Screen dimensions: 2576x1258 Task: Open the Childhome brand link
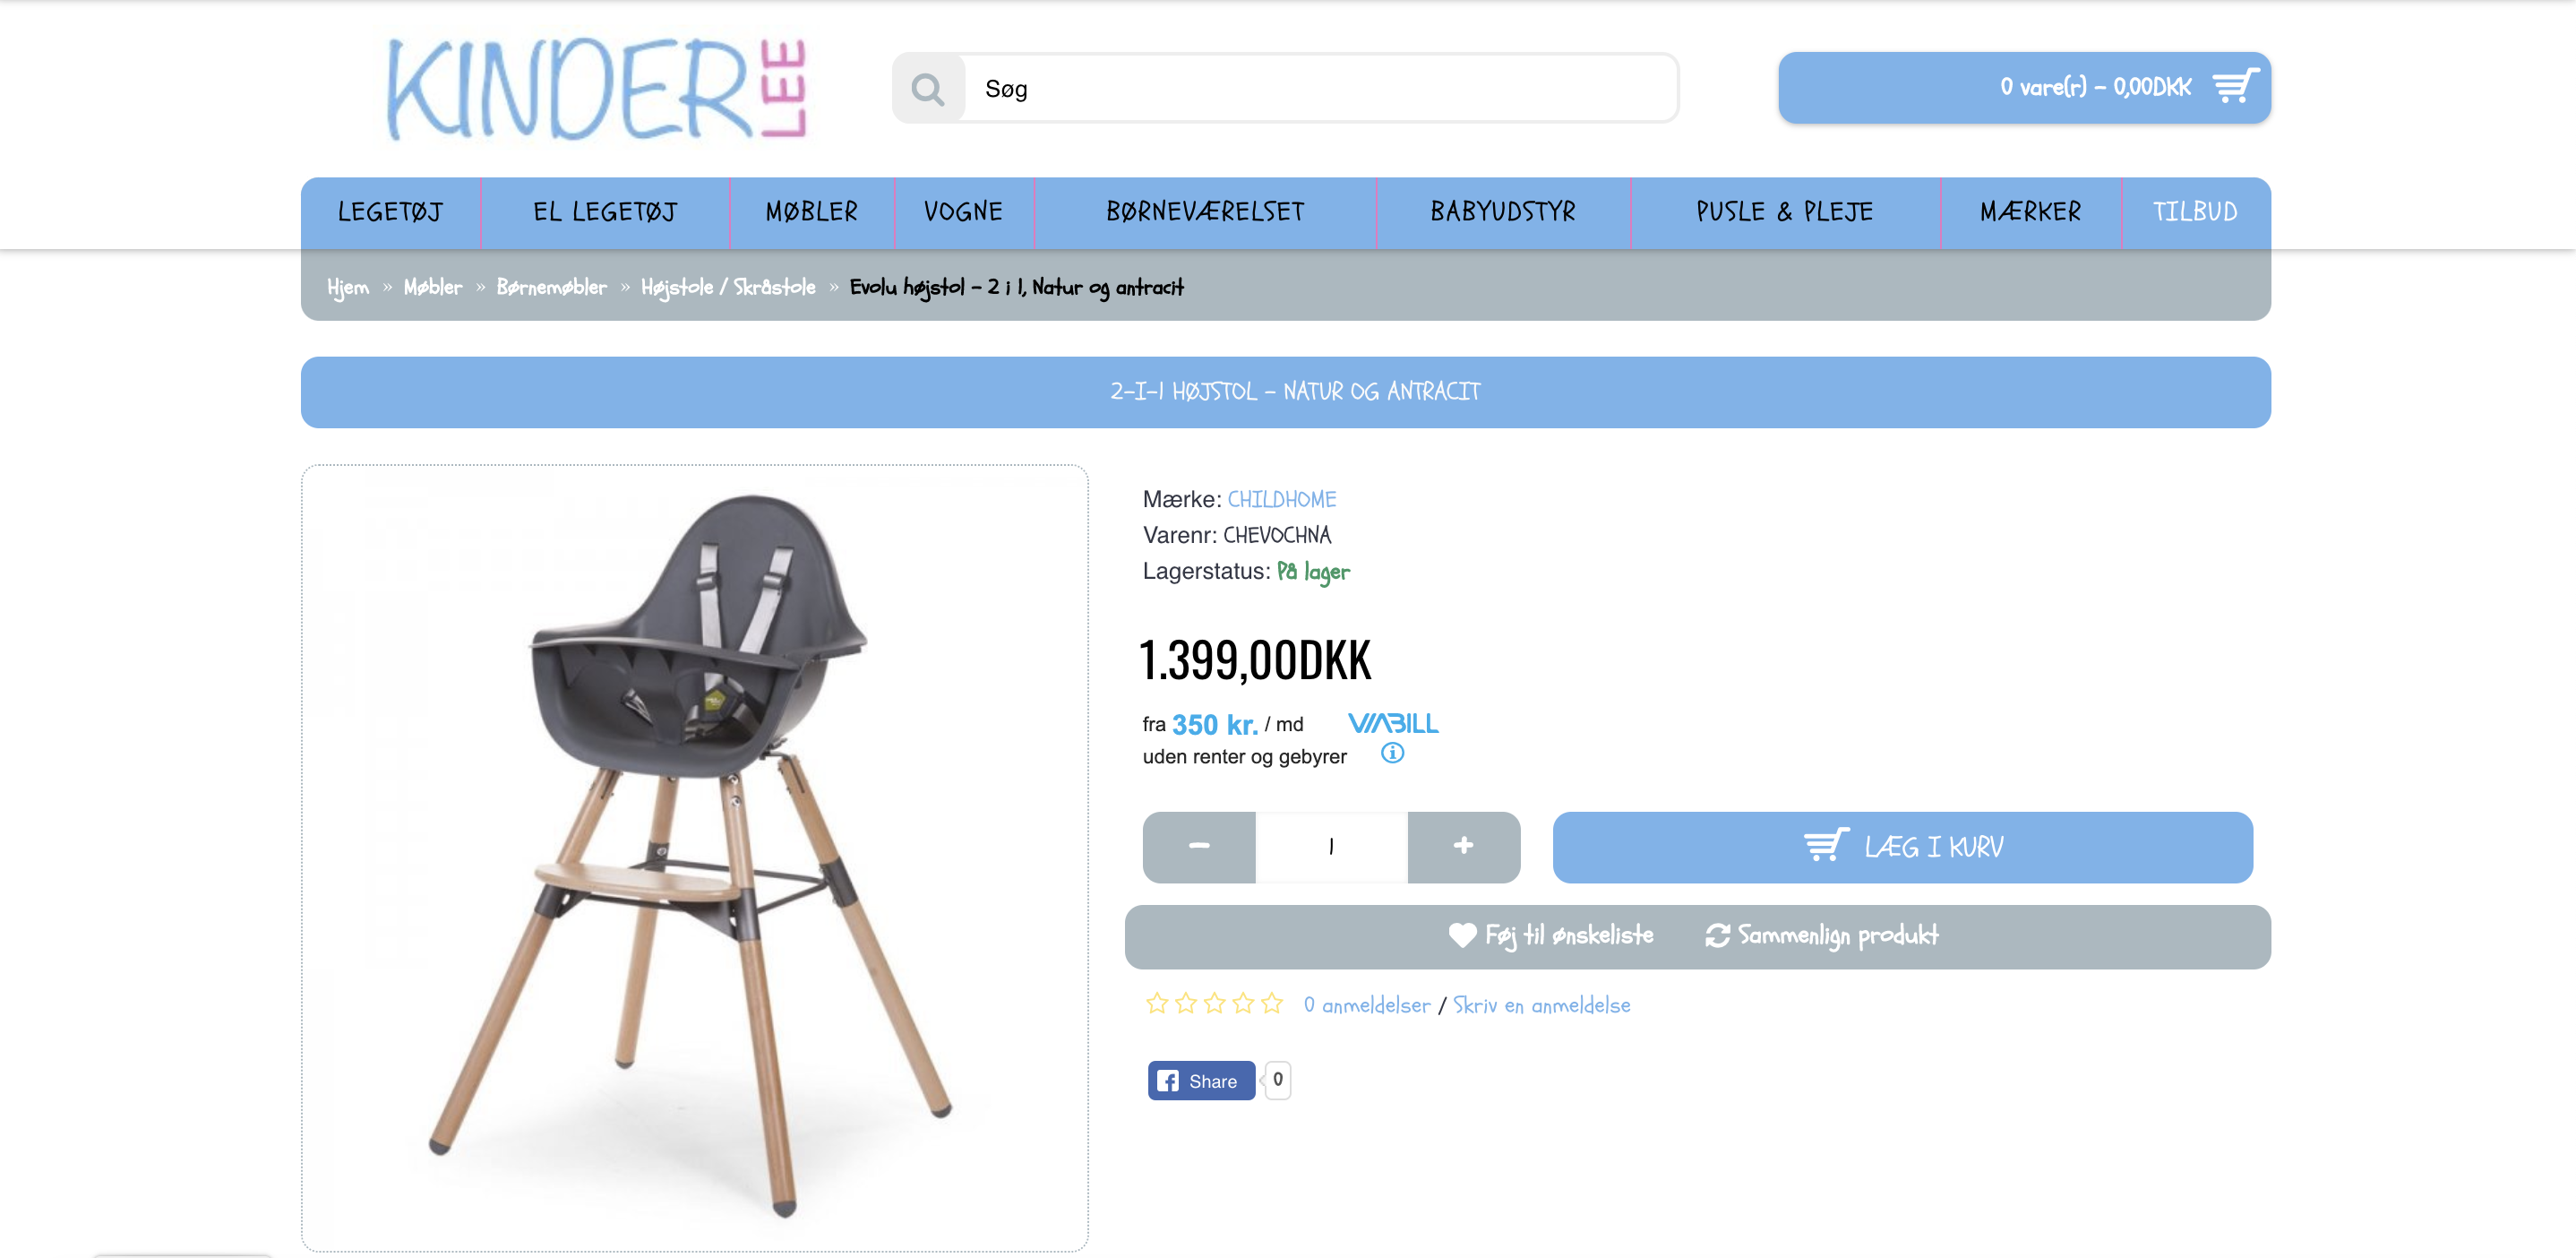(x=1281, y=499)
